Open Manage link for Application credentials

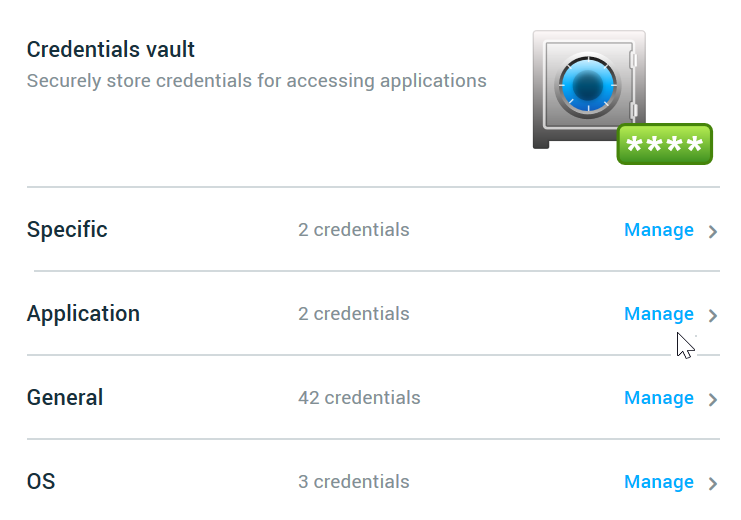click(658, 314)
